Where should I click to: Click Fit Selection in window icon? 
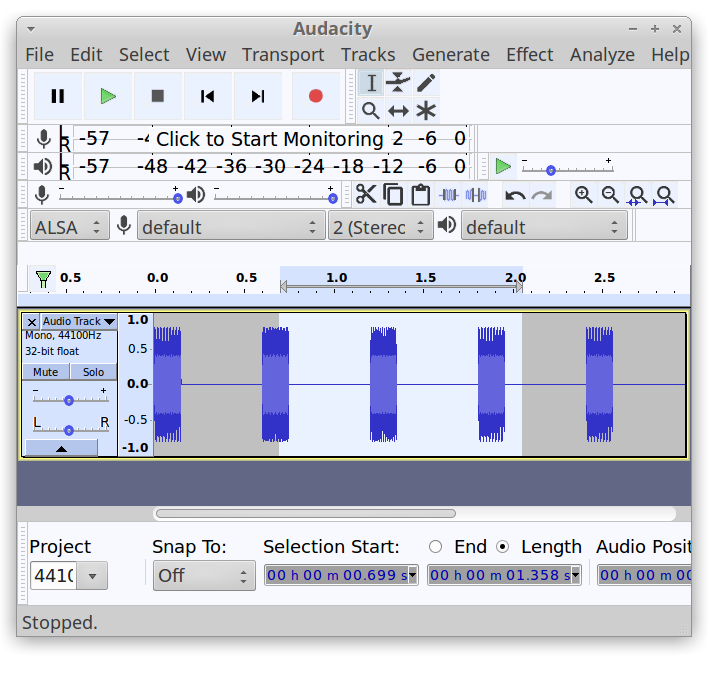tap(638, 195)
